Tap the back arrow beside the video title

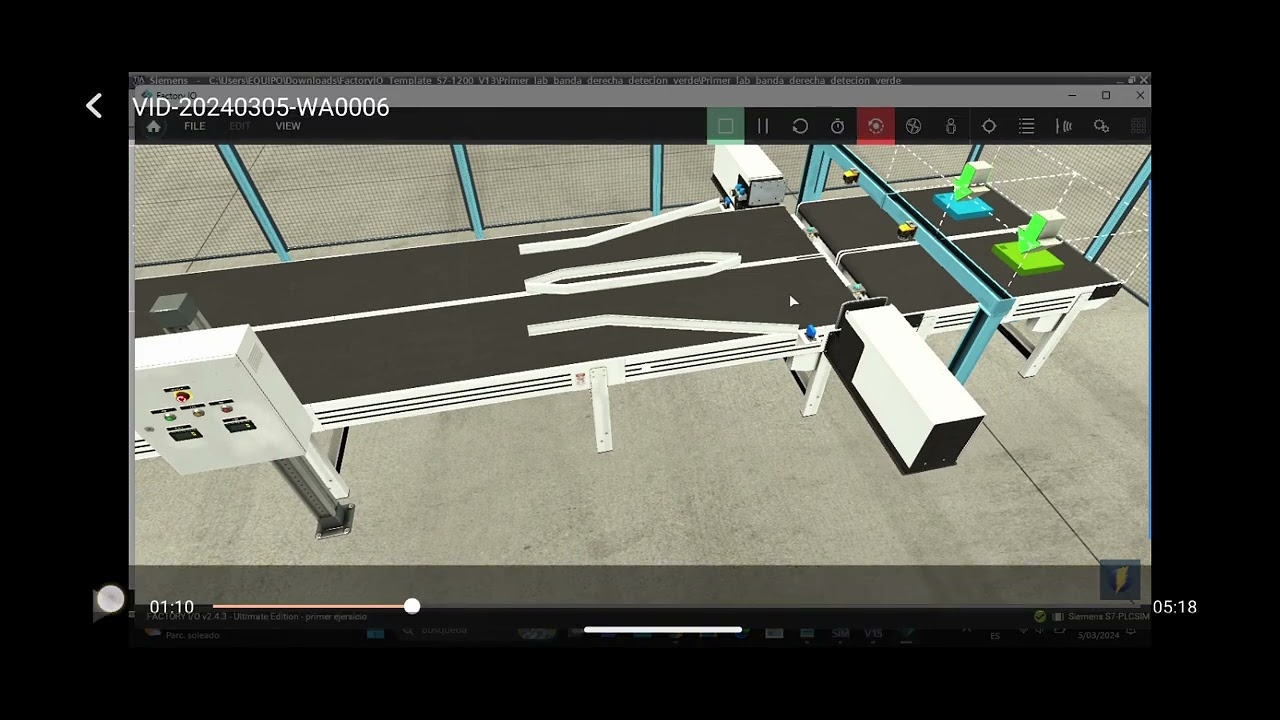(x=94, y=106)
